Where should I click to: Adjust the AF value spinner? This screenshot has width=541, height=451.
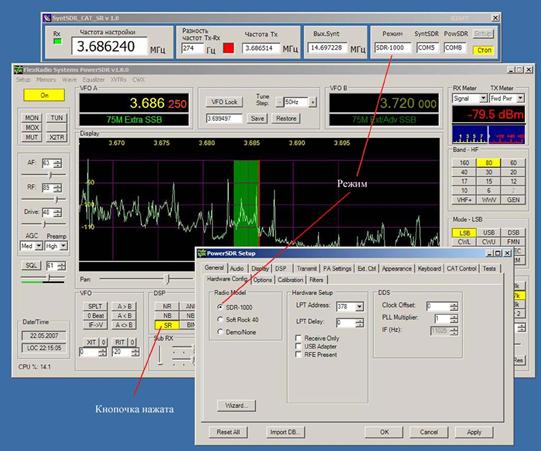(x=58, y=163)
